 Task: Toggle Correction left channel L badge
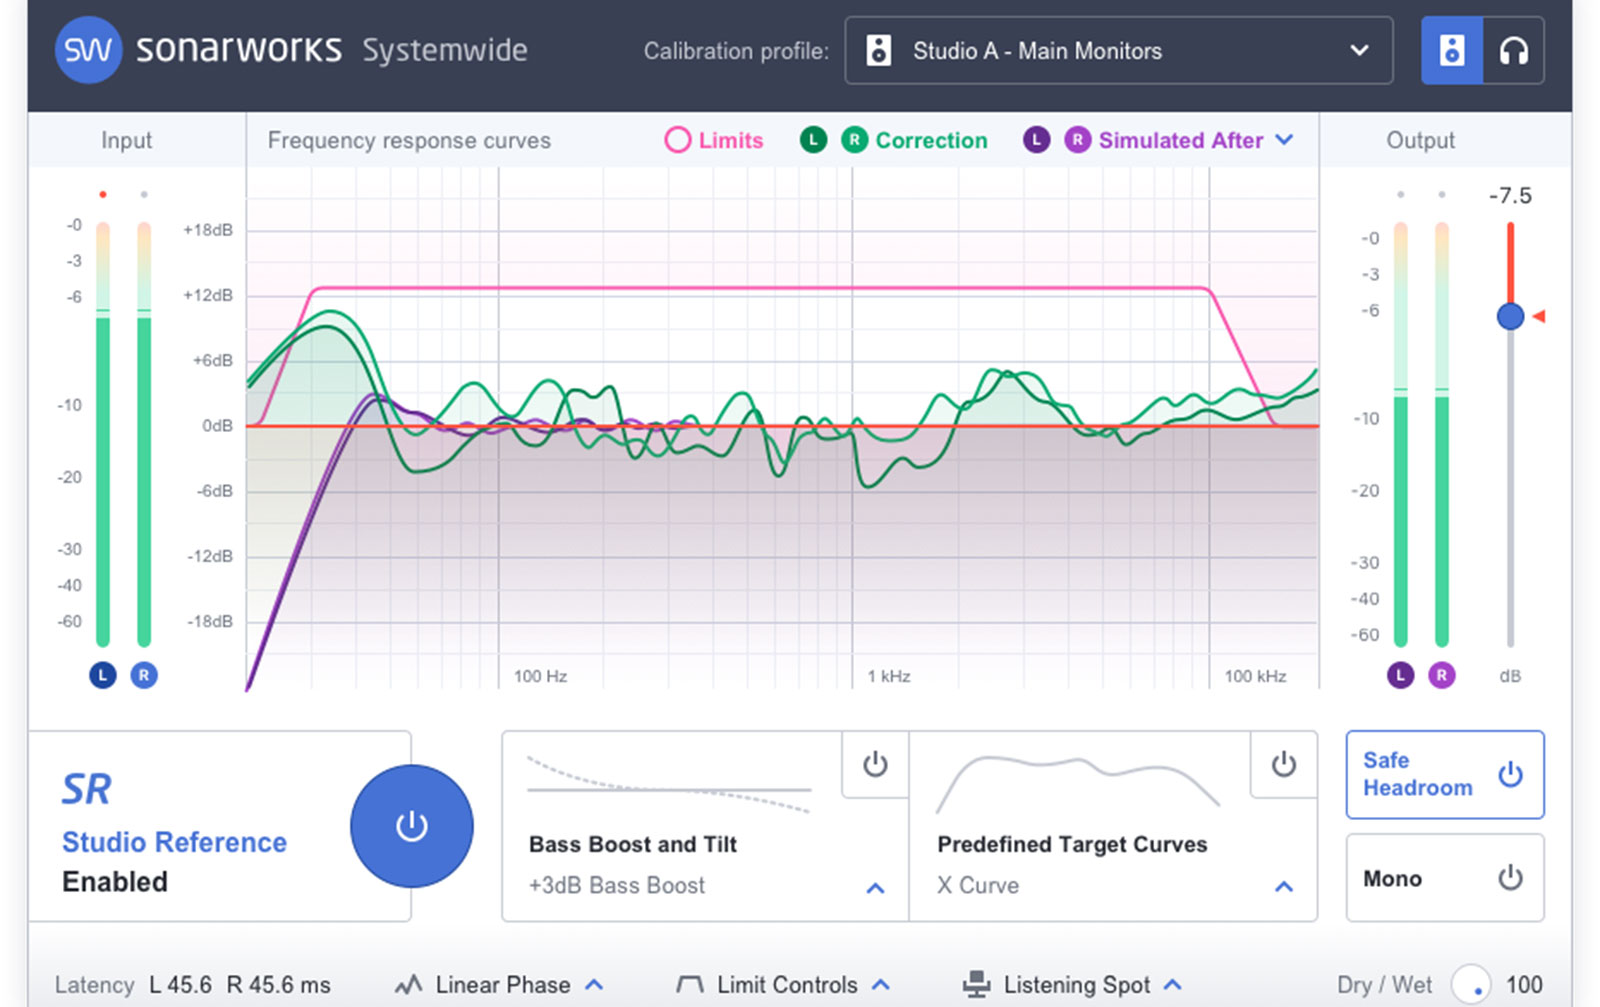813,140
